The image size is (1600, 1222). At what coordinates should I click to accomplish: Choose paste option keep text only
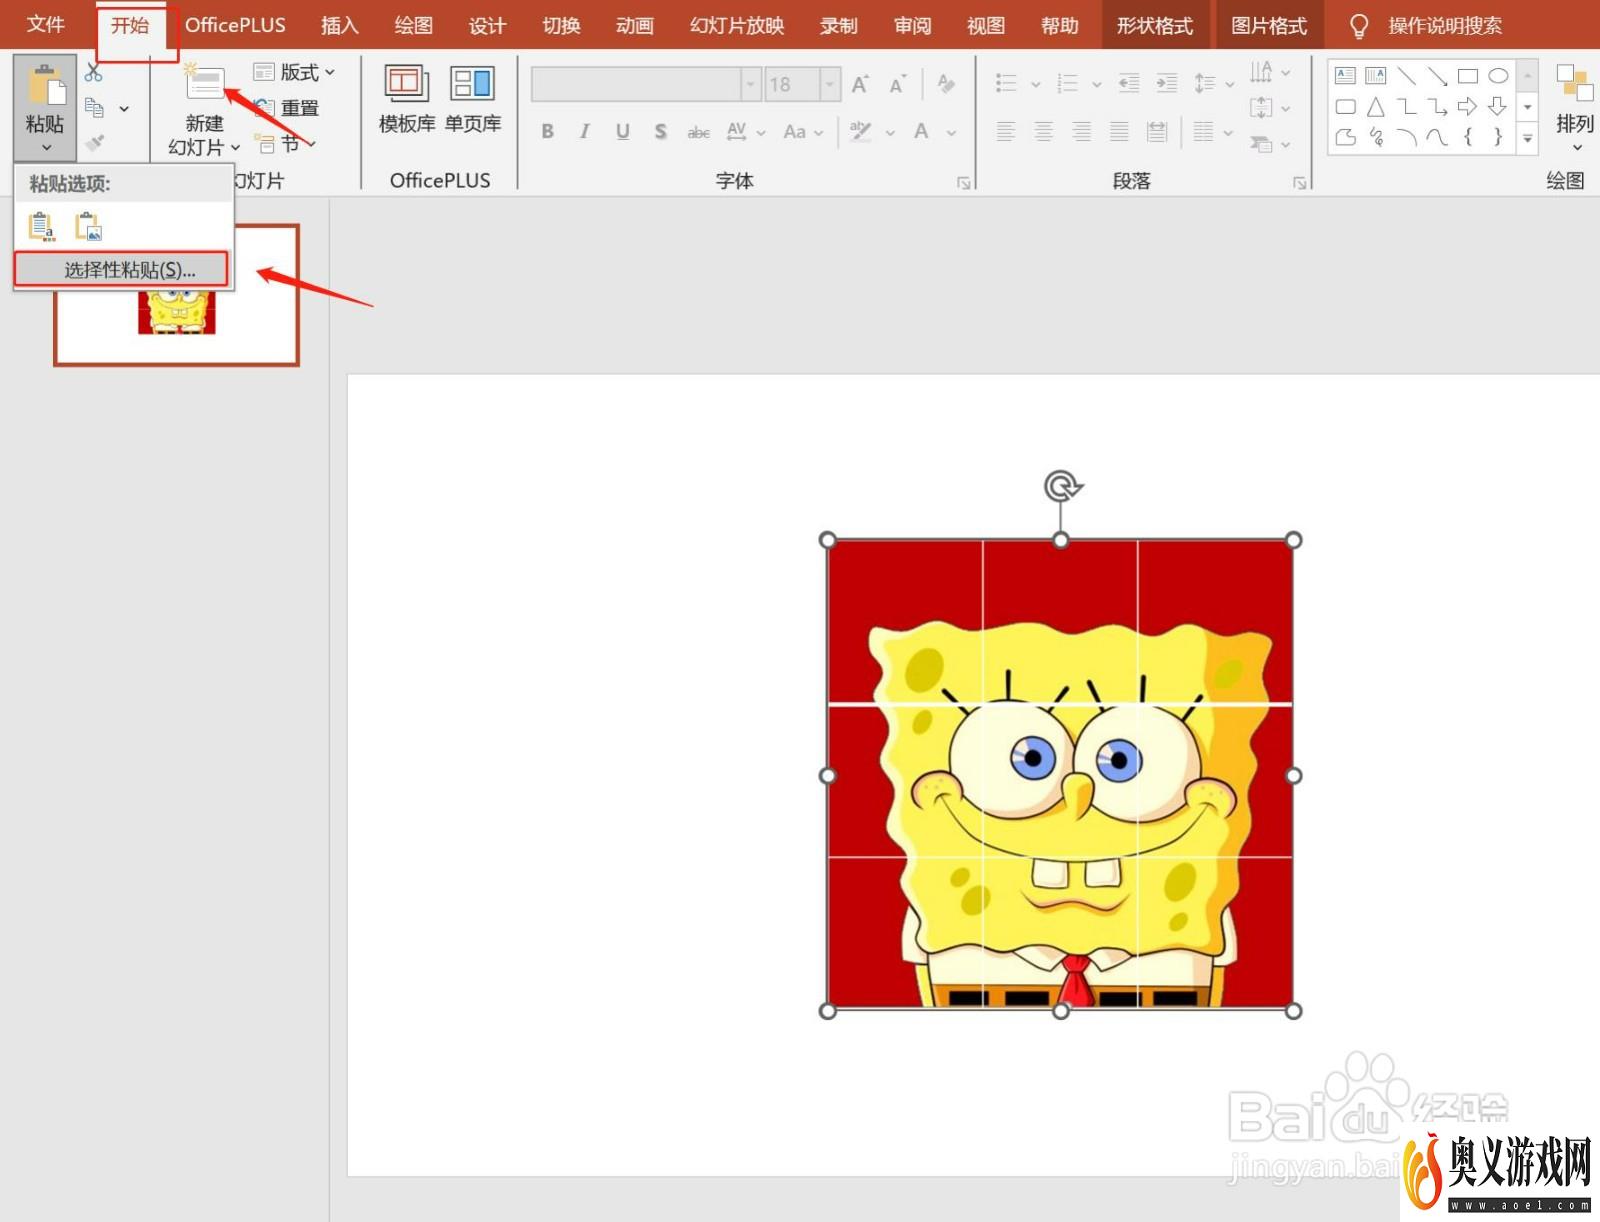click(42, 226)
